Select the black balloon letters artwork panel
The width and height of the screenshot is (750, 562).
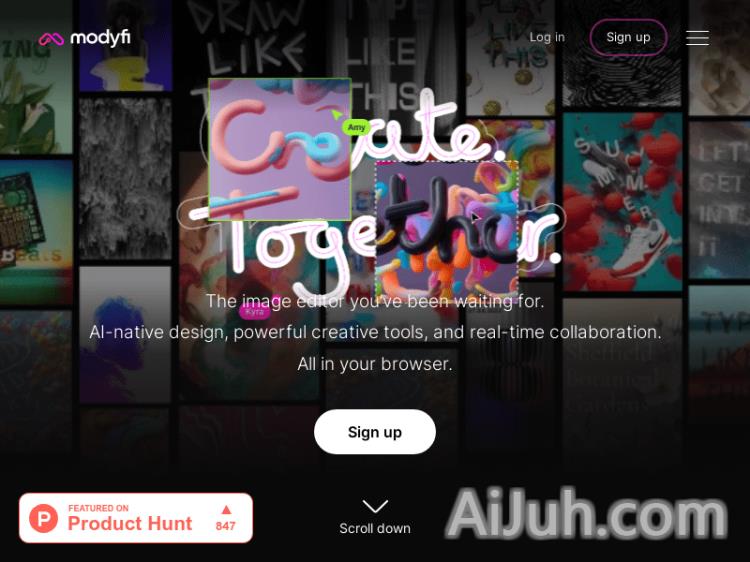(447, 231)
